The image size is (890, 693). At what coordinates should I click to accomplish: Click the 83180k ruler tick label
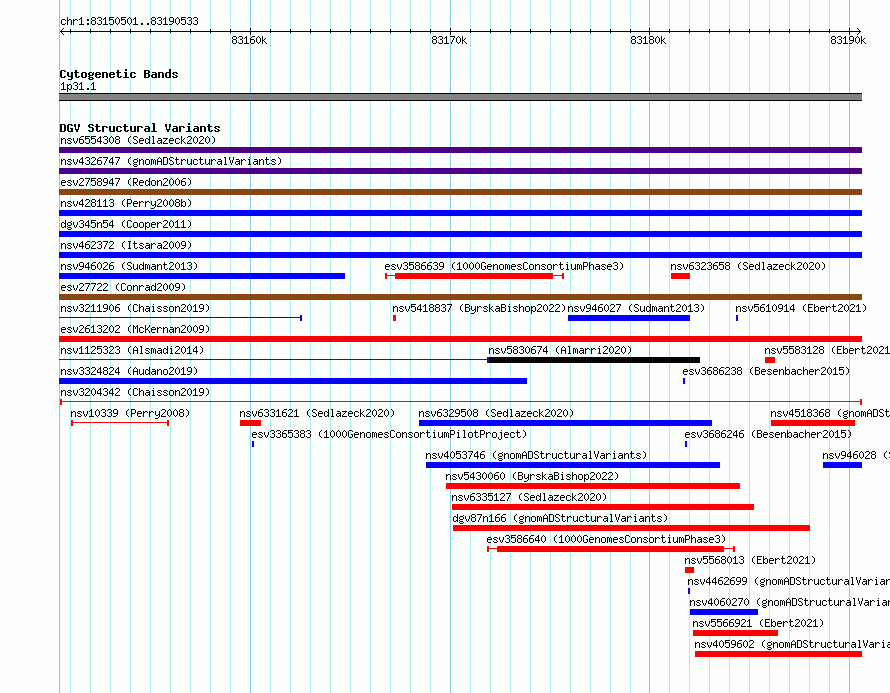coord(648,40)
